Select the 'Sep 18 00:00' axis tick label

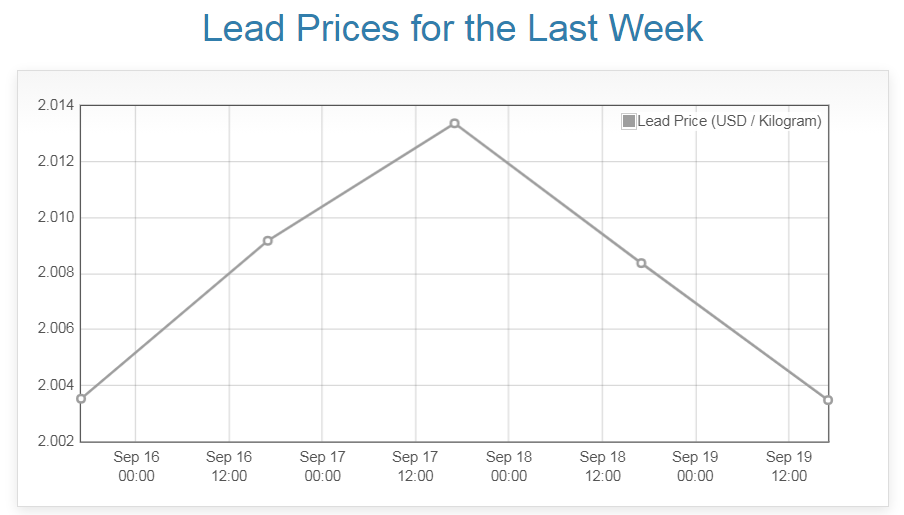(509, 466)
